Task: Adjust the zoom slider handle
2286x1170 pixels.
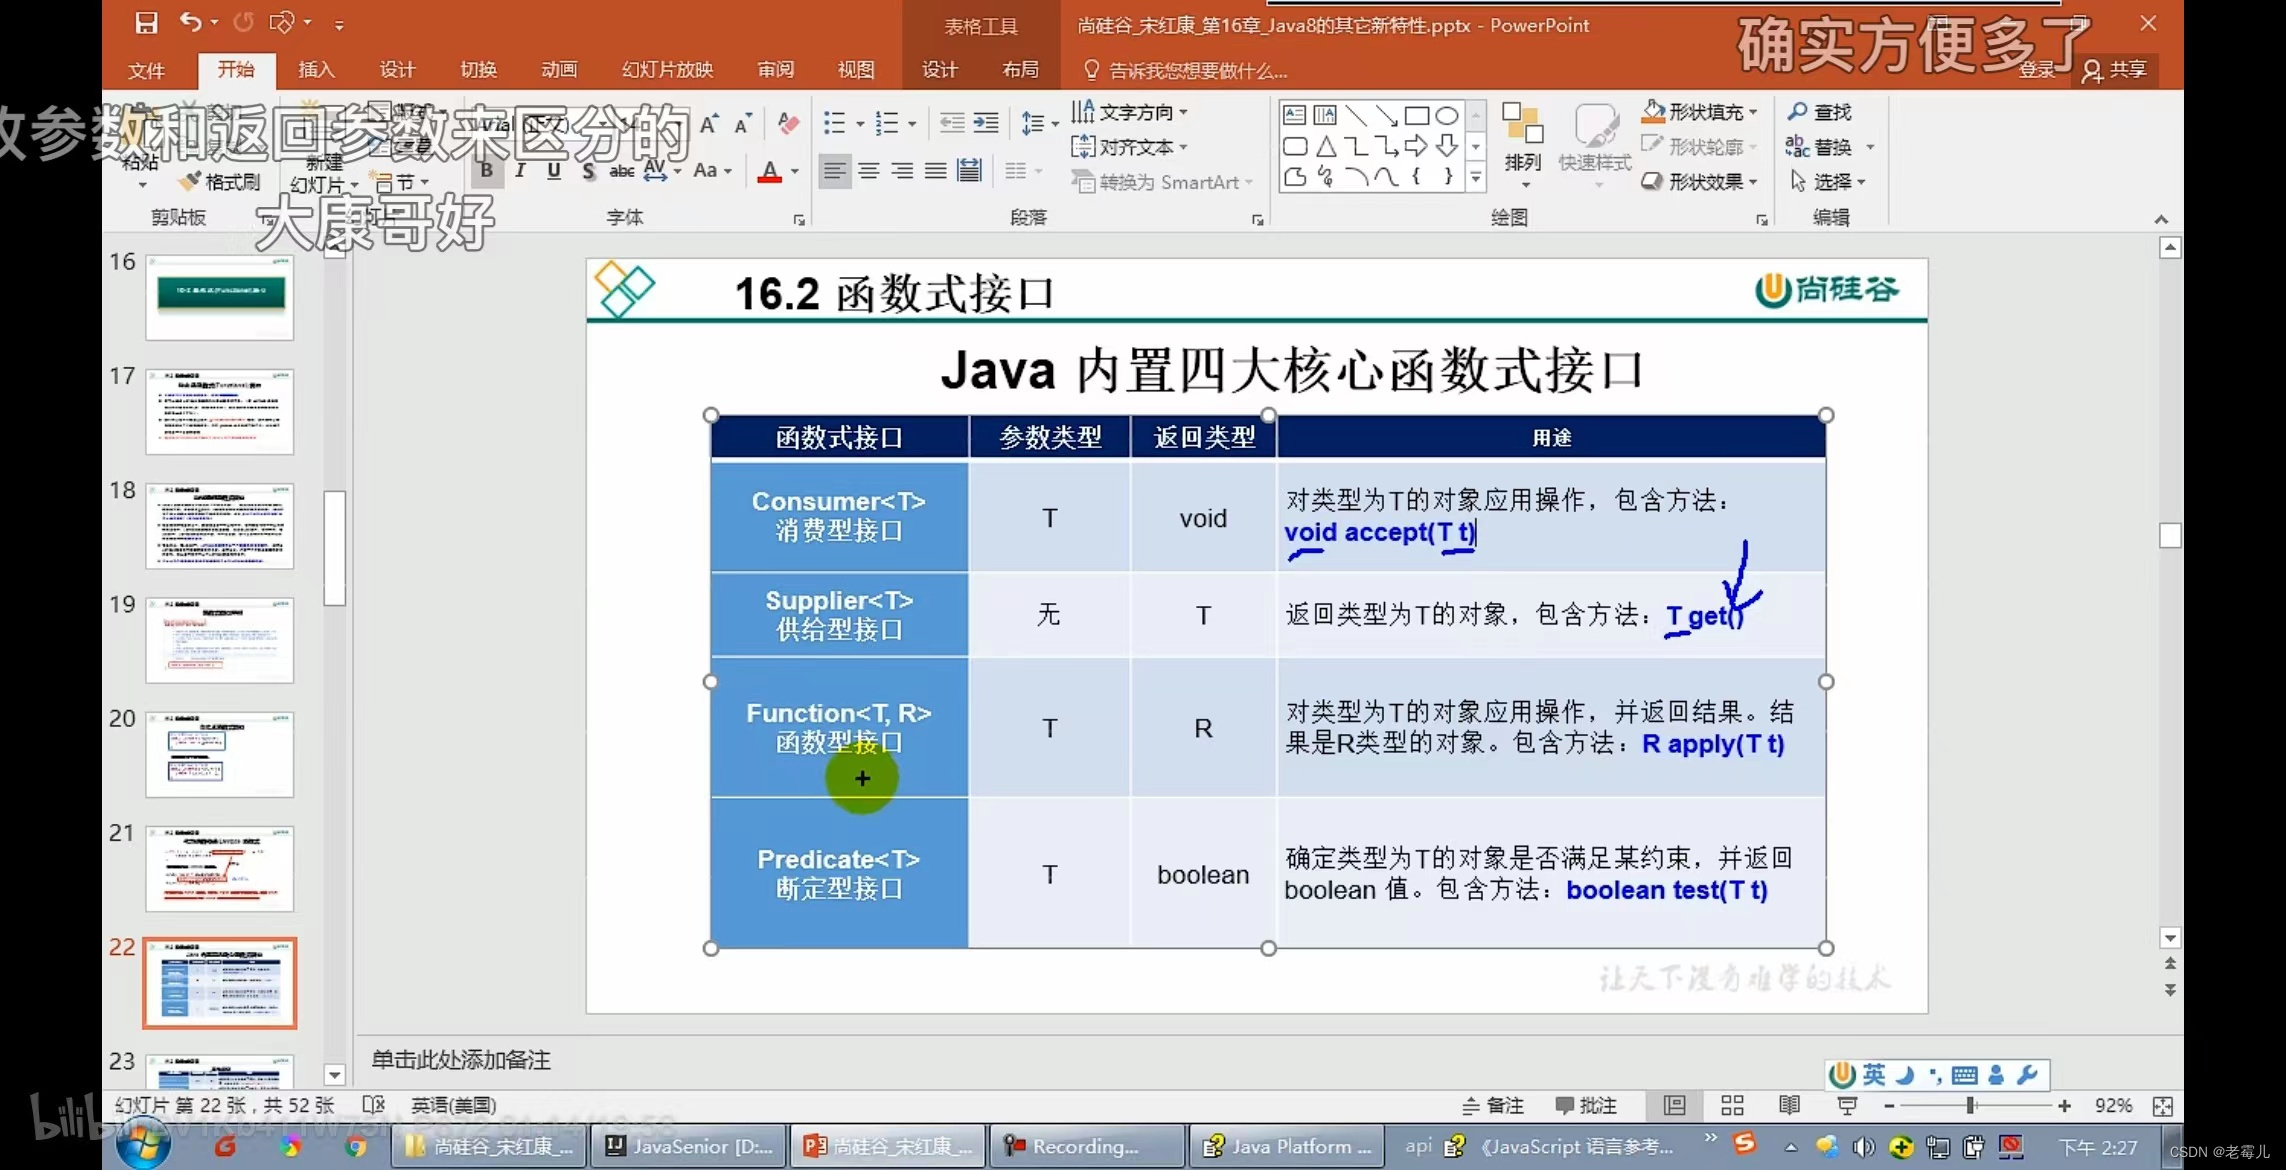Action: click(x=1970, y=1105)
